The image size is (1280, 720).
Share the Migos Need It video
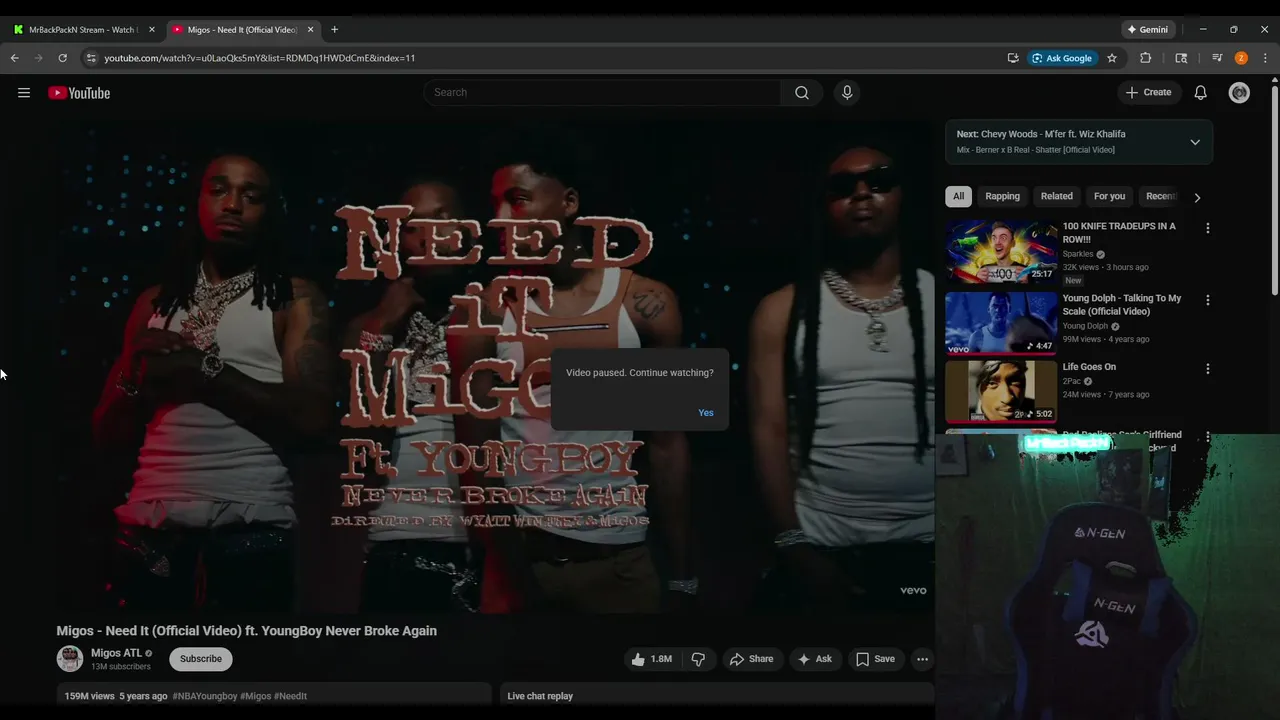[x=752, y=659]
